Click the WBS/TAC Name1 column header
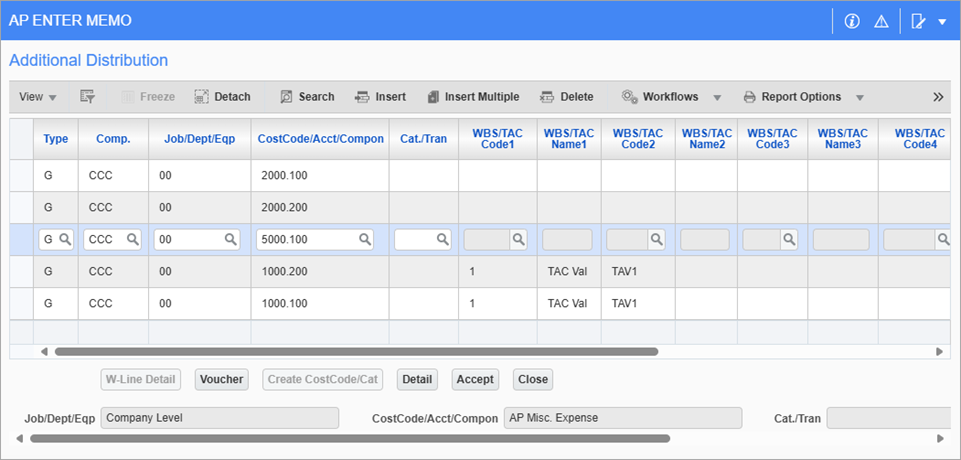 point(569,139)
